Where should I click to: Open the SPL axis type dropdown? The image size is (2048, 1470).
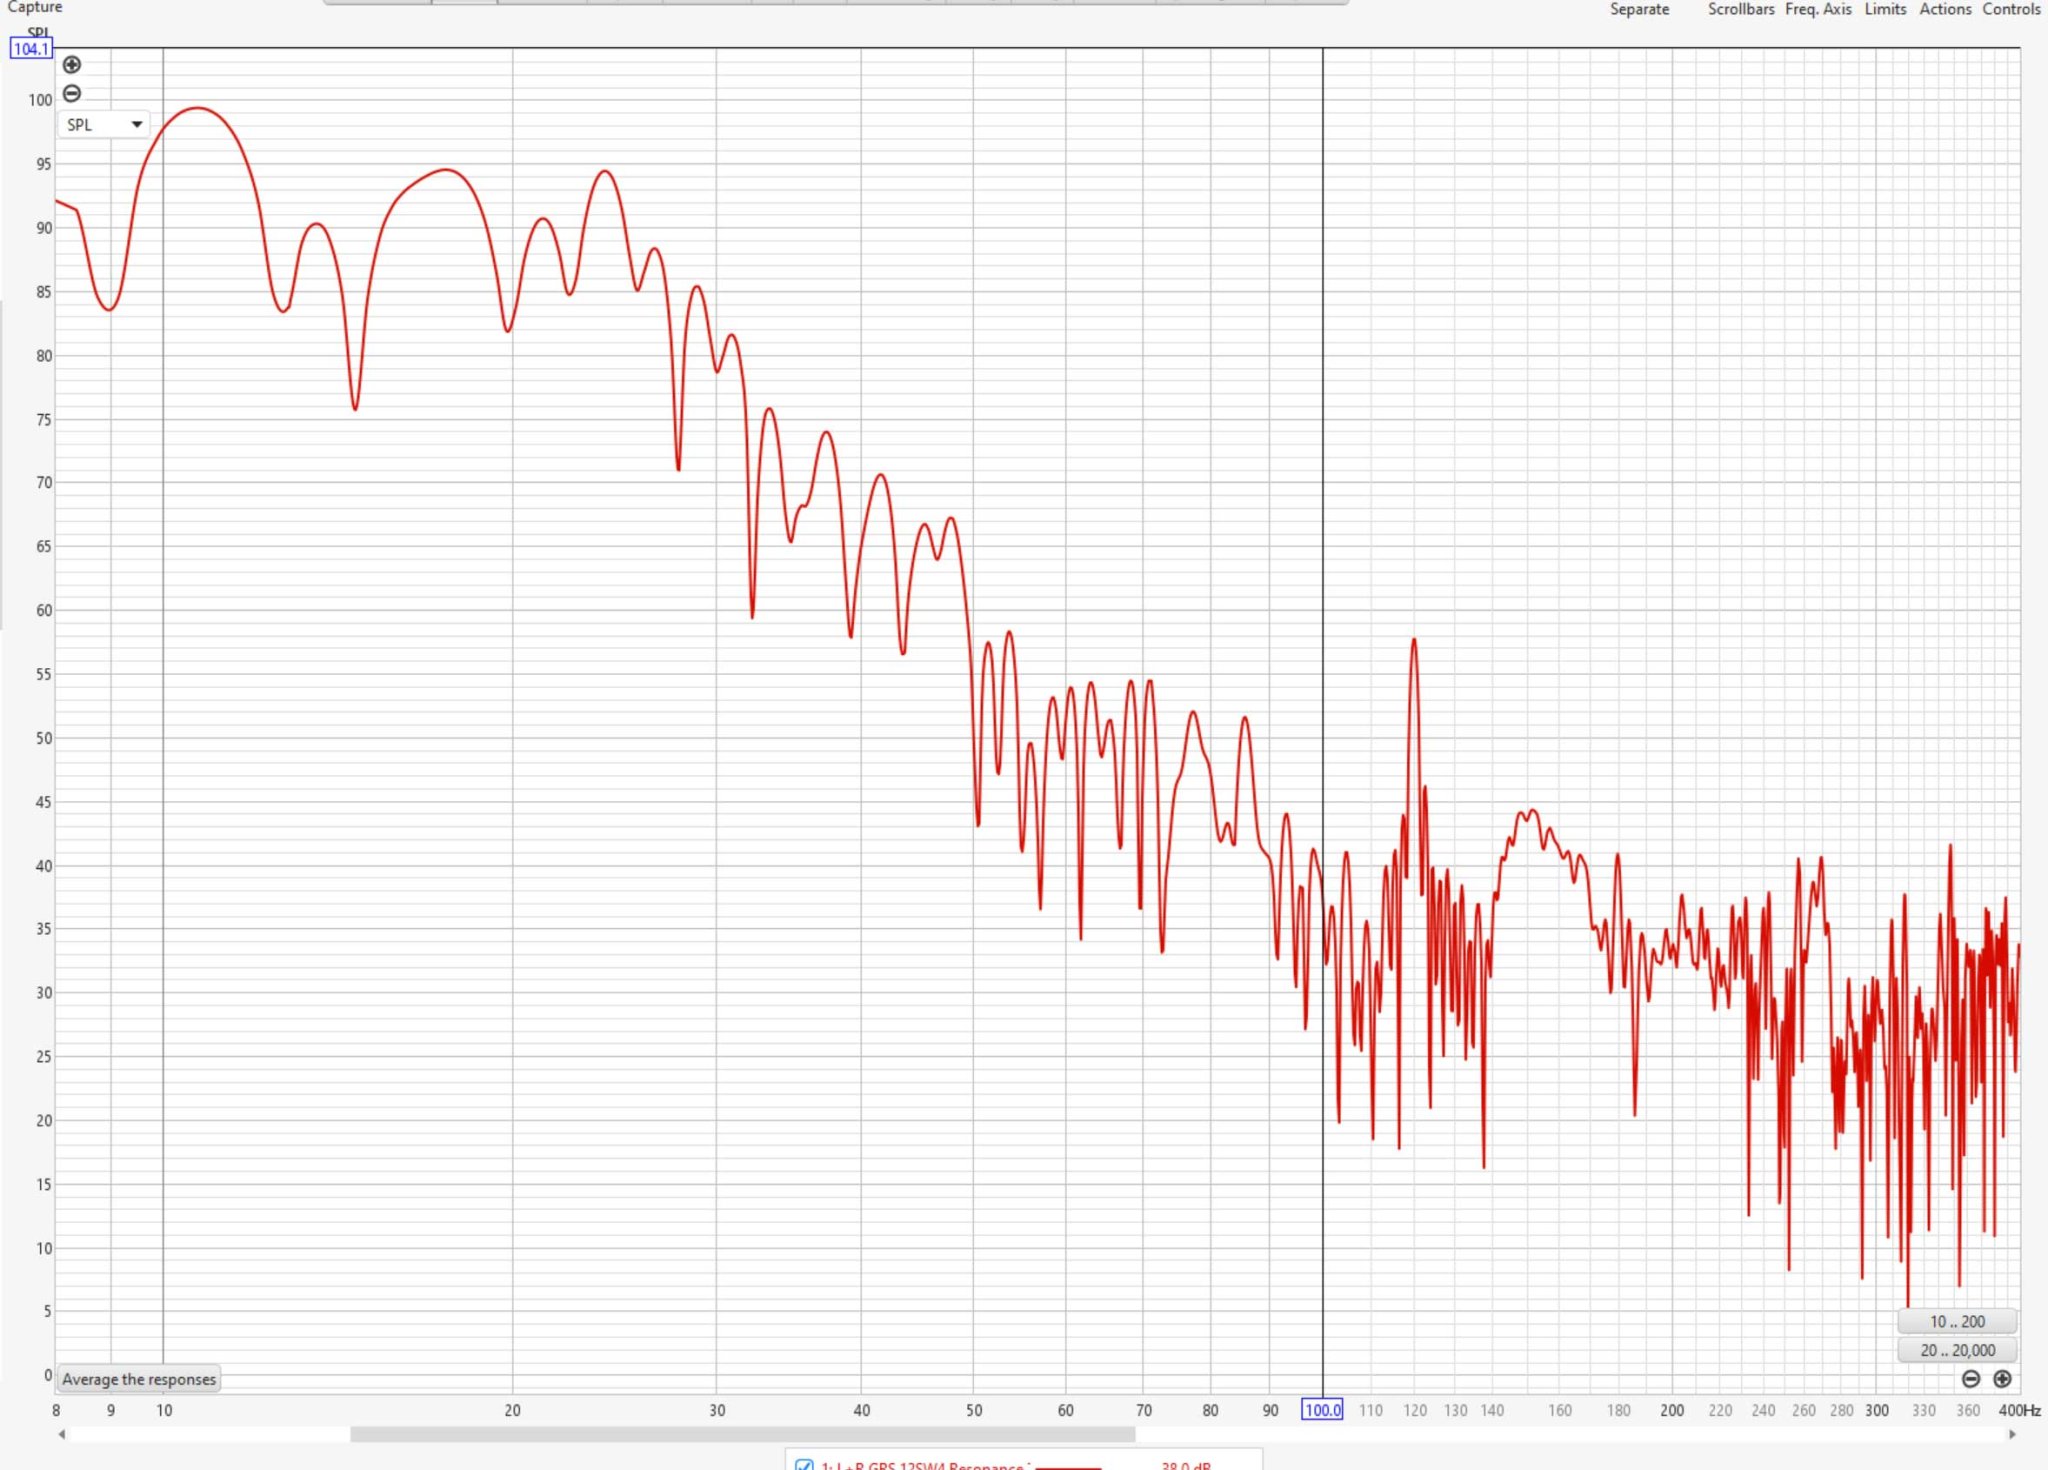pos(104,125)
